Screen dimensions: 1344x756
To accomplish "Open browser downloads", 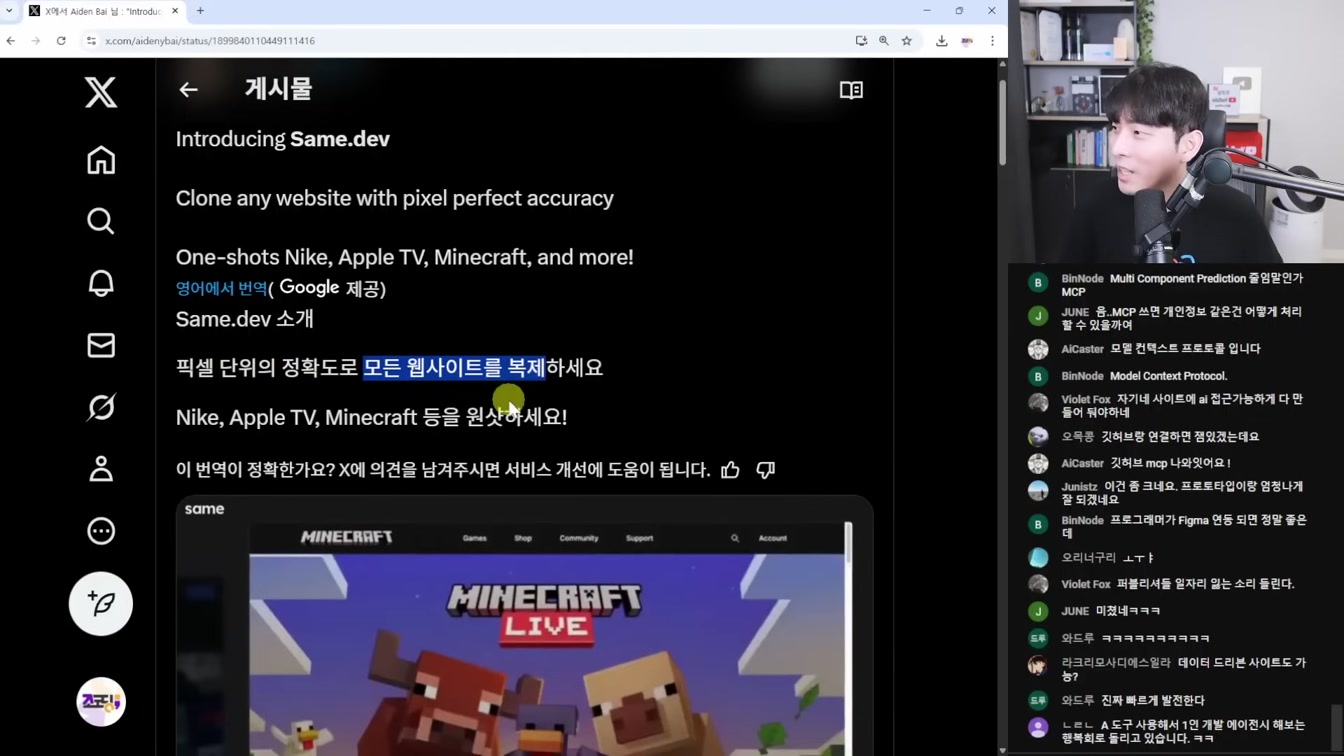I will pos(942,41).
